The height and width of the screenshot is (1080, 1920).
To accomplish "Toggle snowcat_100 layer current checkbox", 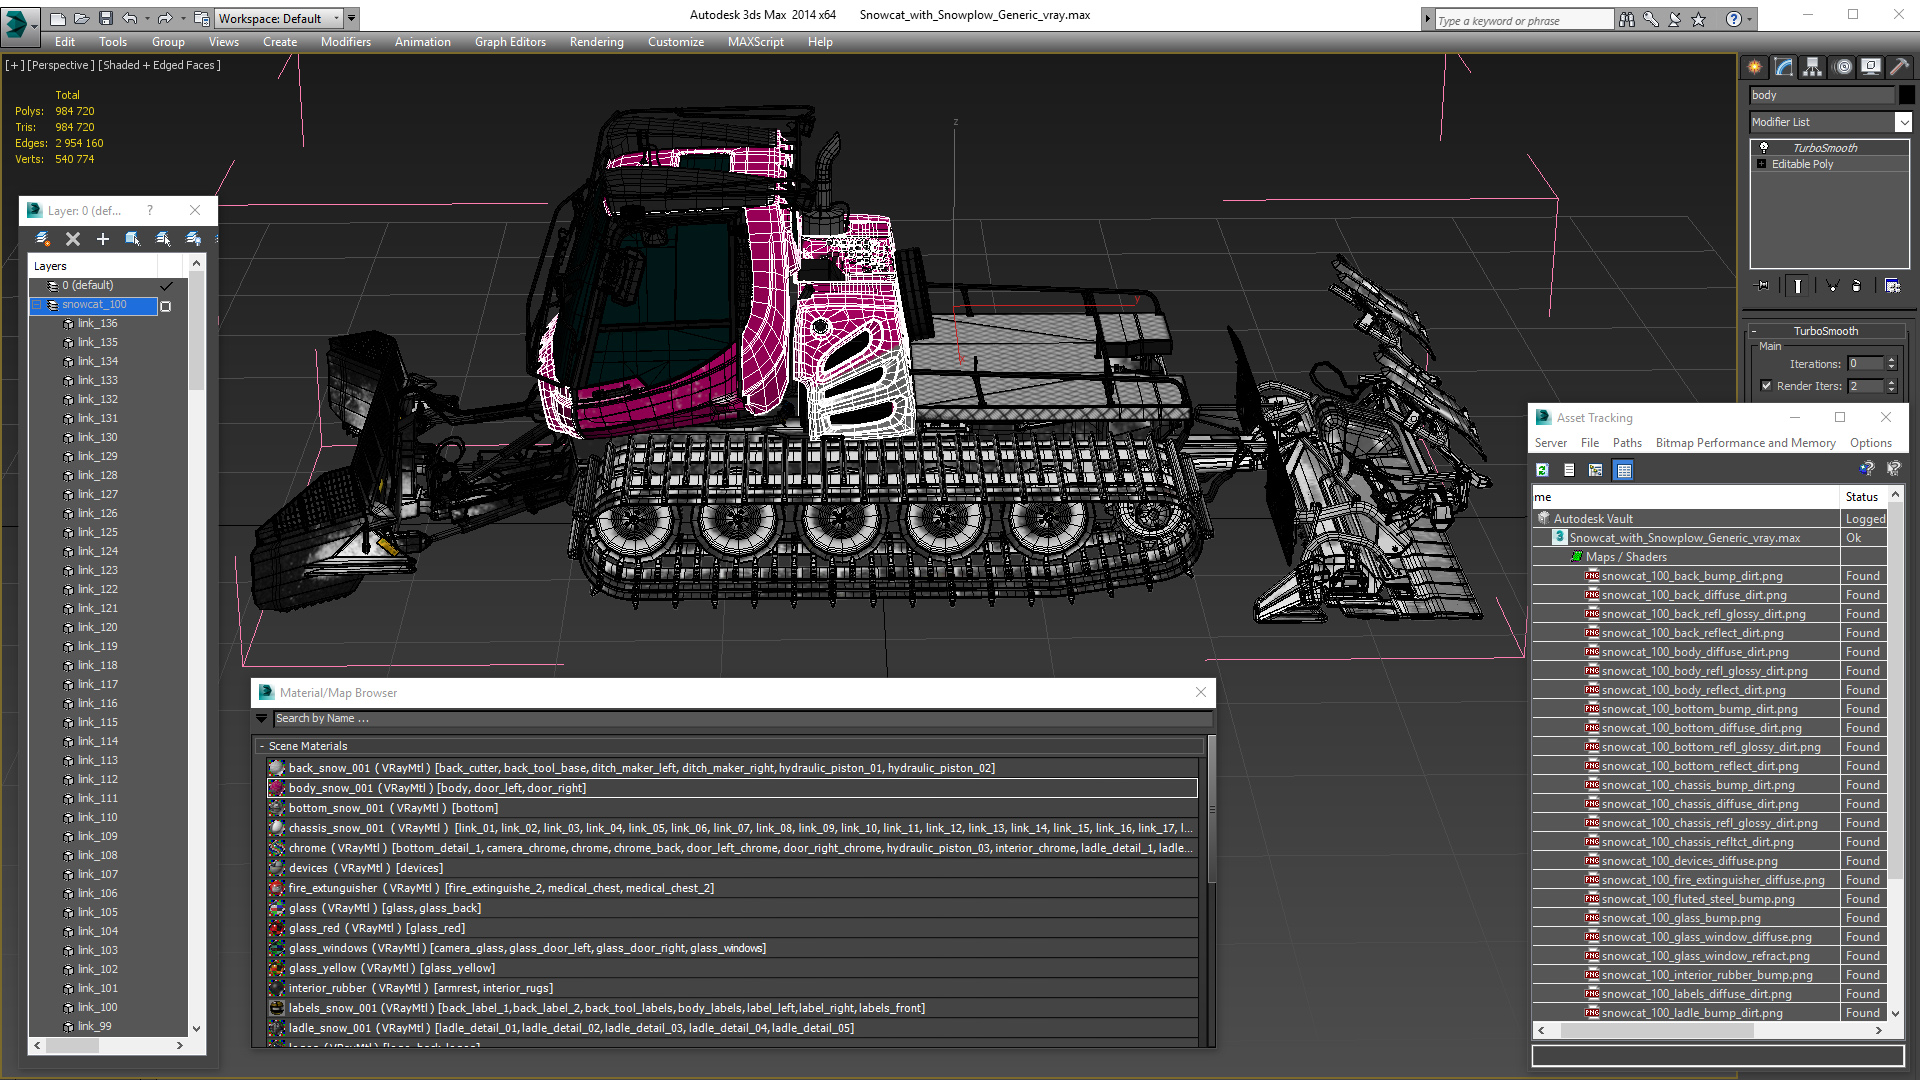I will click(x=166, y=306).
